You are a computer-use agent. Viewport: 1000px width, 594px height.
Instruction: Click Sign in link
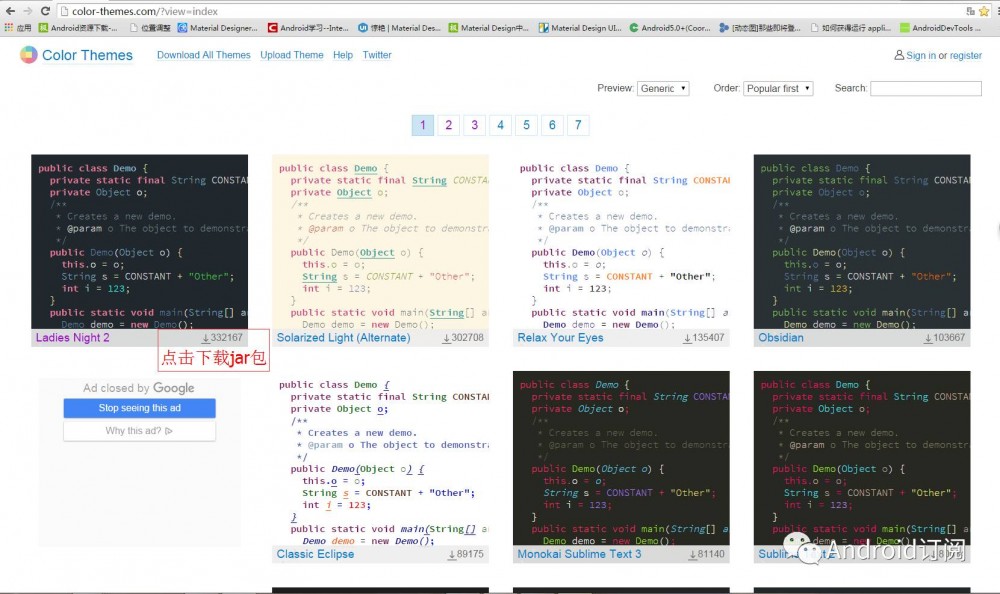tap(921, 56)
